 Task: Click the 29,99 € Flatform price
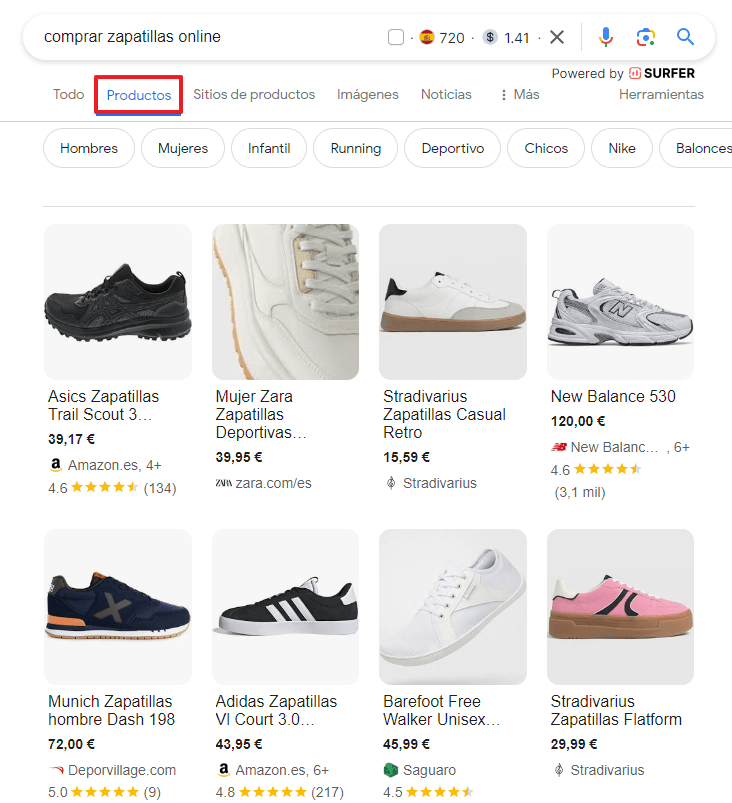click(574, 744)
